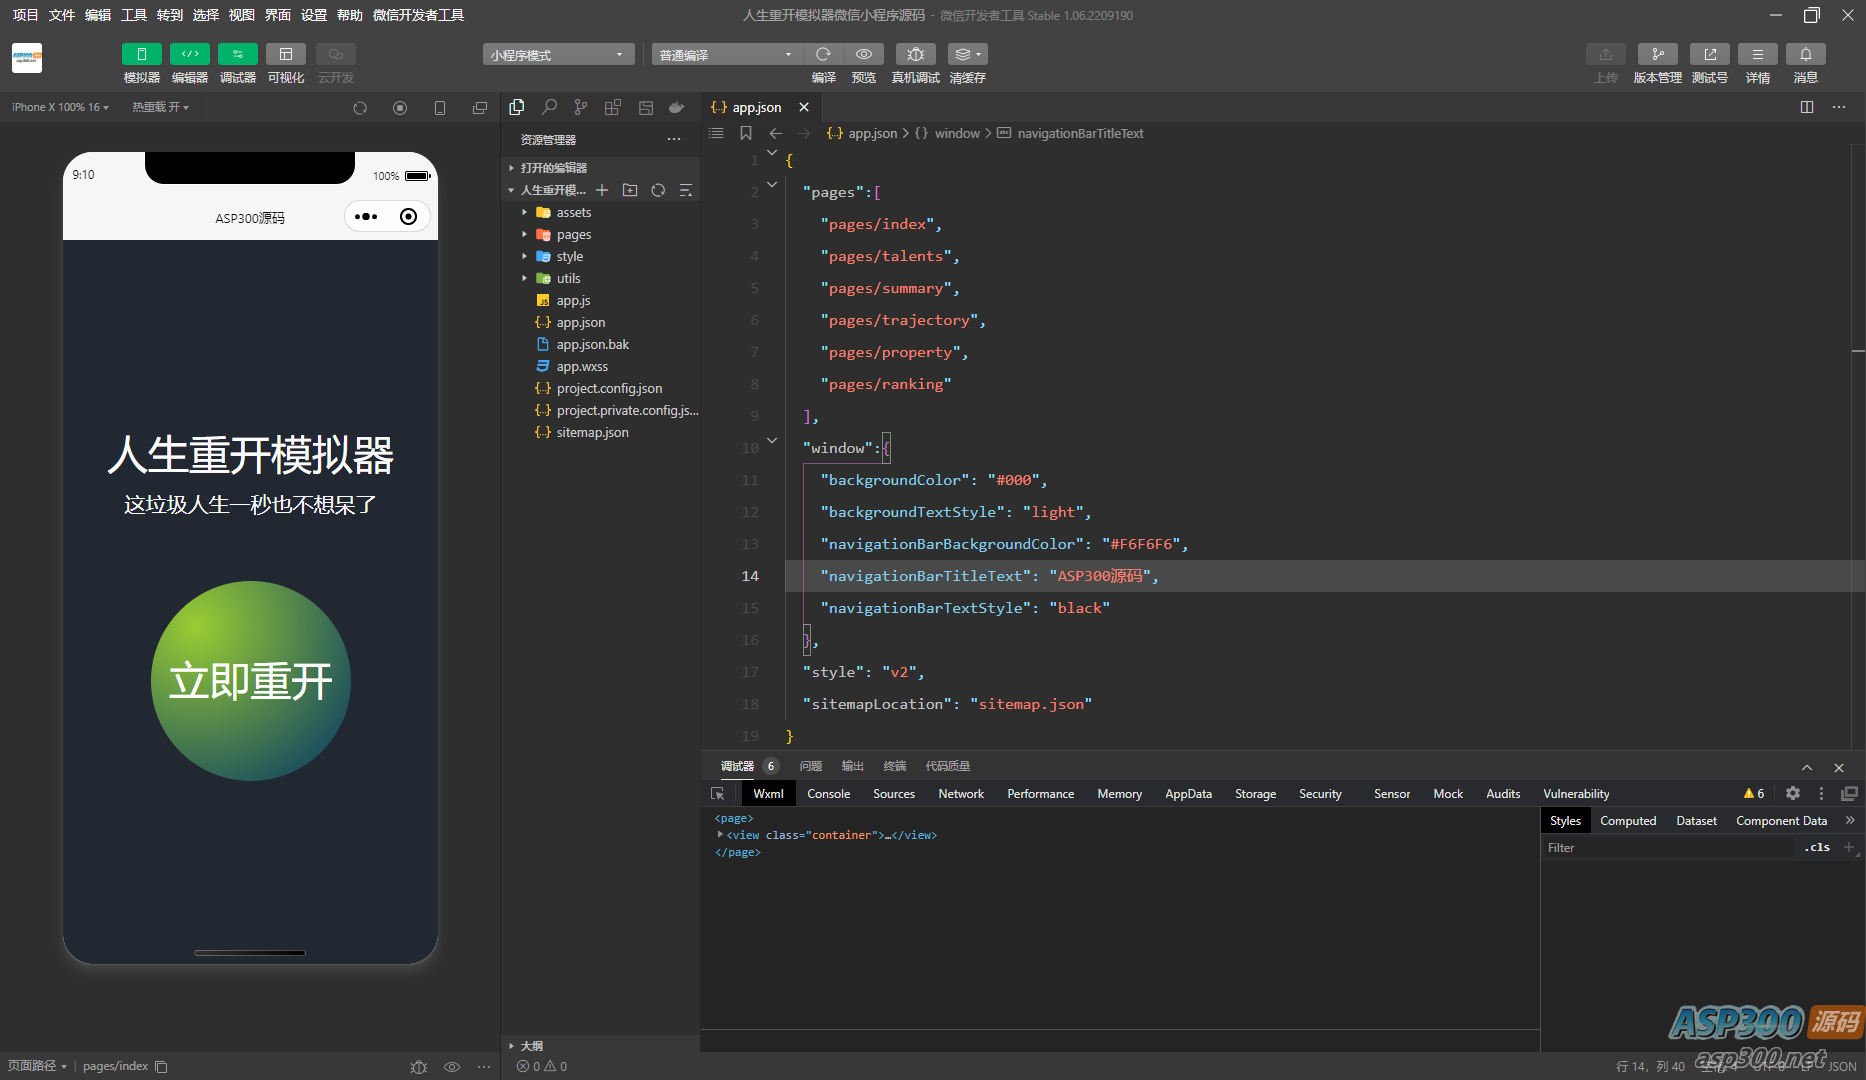Open iPhone X device selector dropdown
Screen dimensions: 1866x1080
point(60,107)
